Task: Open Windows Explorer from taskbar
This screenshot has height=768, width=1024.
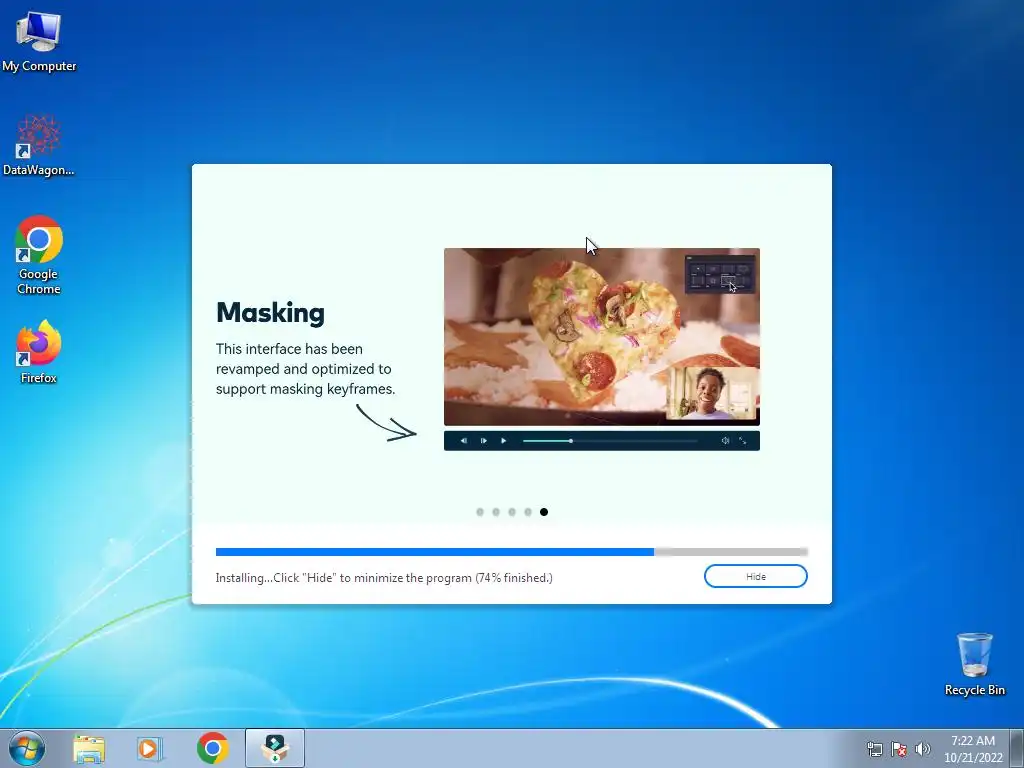Action: [89, 748]
